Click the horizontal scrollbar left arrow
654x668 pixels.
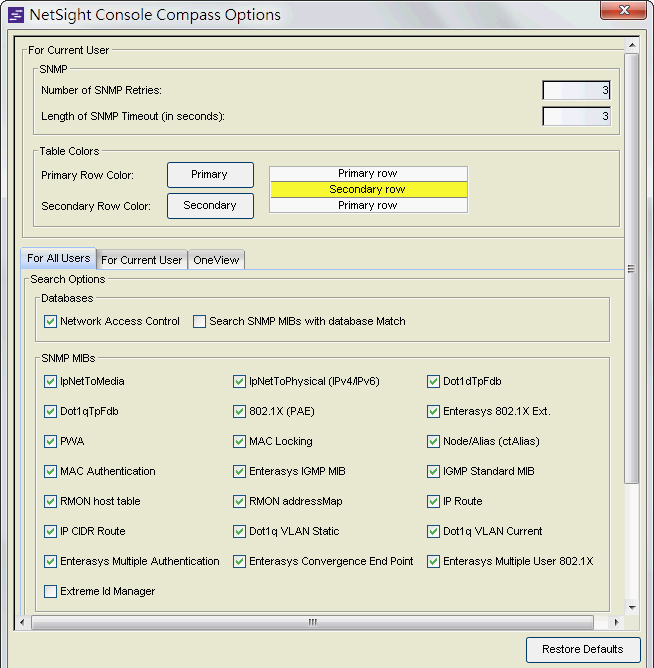click(22, 622)
